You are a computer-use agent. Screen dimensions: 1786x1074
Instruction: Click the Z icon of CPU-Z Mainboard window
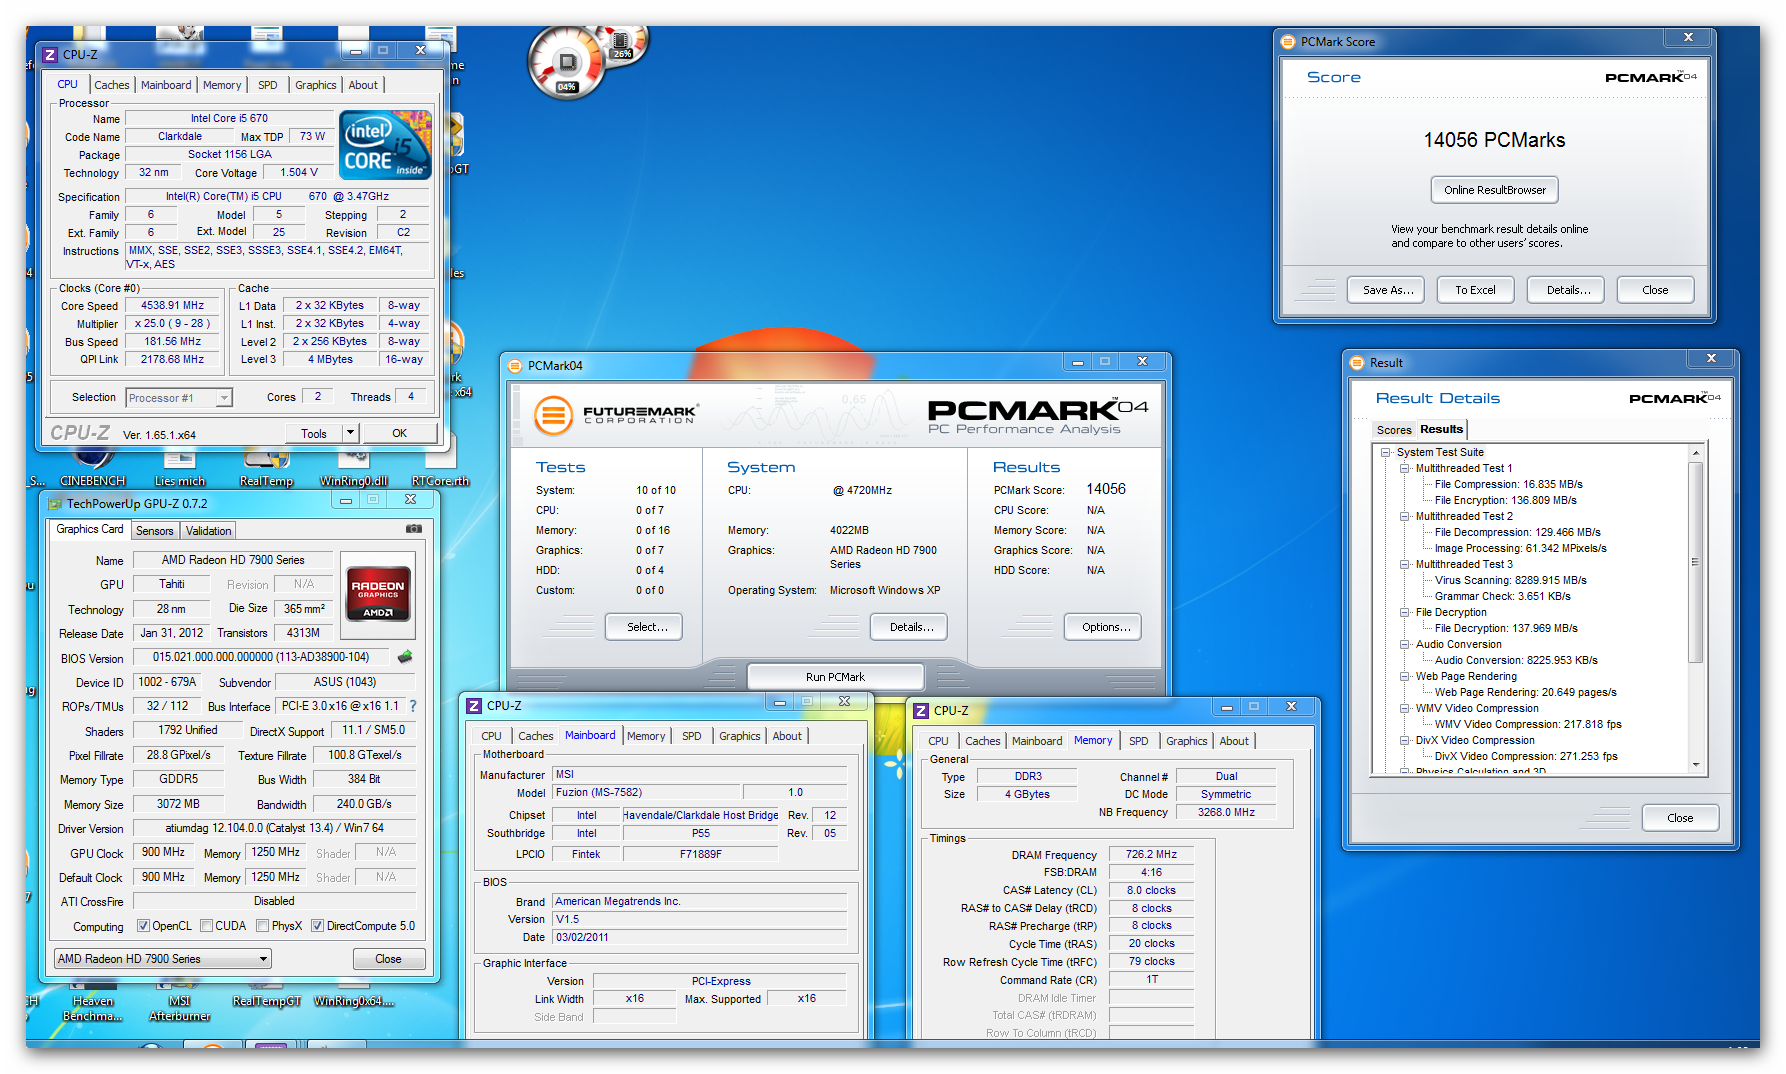click(474, 706)
